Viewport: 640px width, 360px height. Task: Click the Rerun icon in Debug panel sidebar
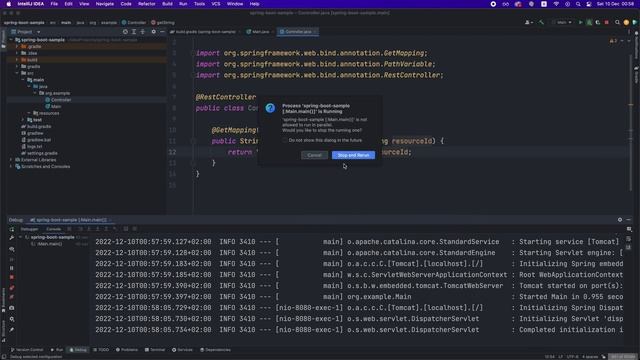pyautogui.click(x=12, y=229)
